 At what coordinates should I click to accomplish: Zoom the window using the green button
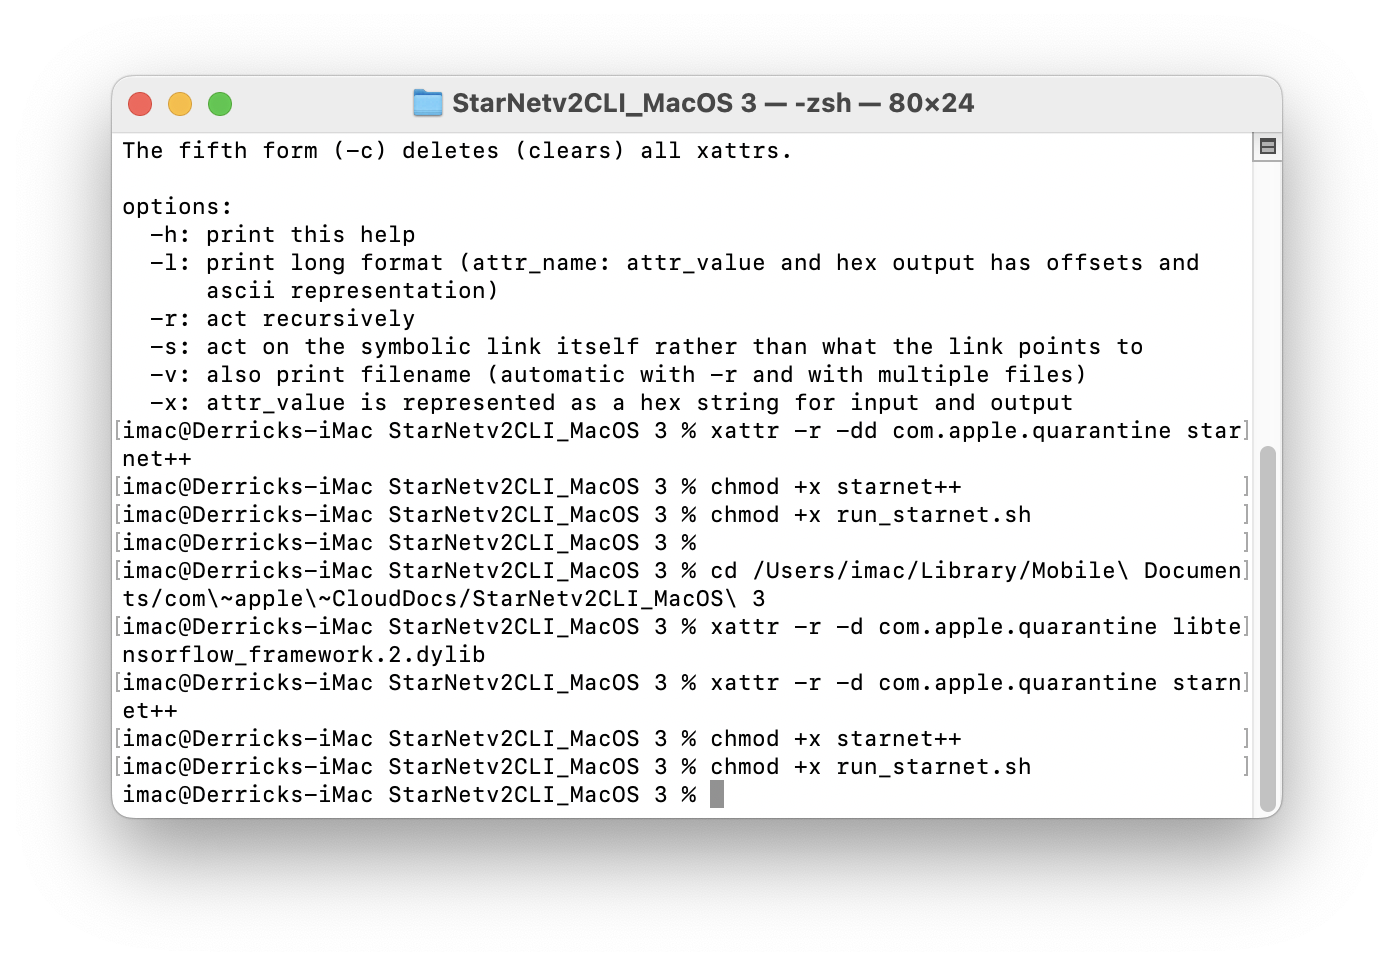tap(220, 104)
